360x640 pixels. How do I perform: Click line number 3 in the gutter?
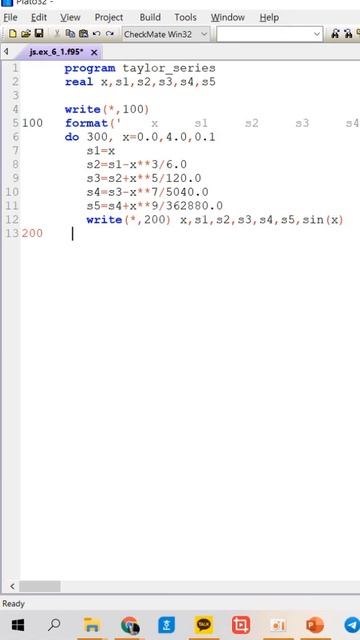click(x=16, y=96)
